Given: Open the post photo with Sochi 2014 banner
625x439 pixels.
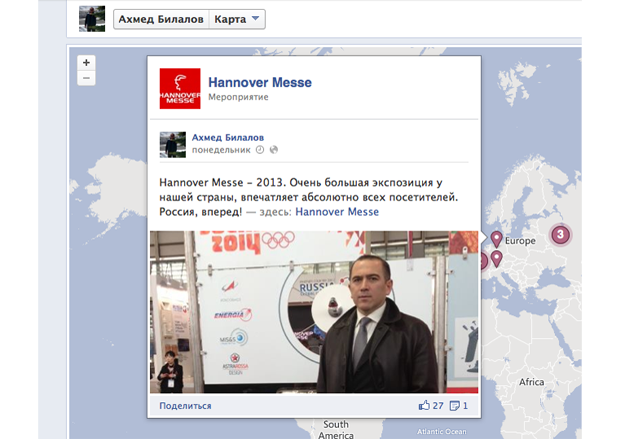Looking at the screenshot, I should coord(314,312).
